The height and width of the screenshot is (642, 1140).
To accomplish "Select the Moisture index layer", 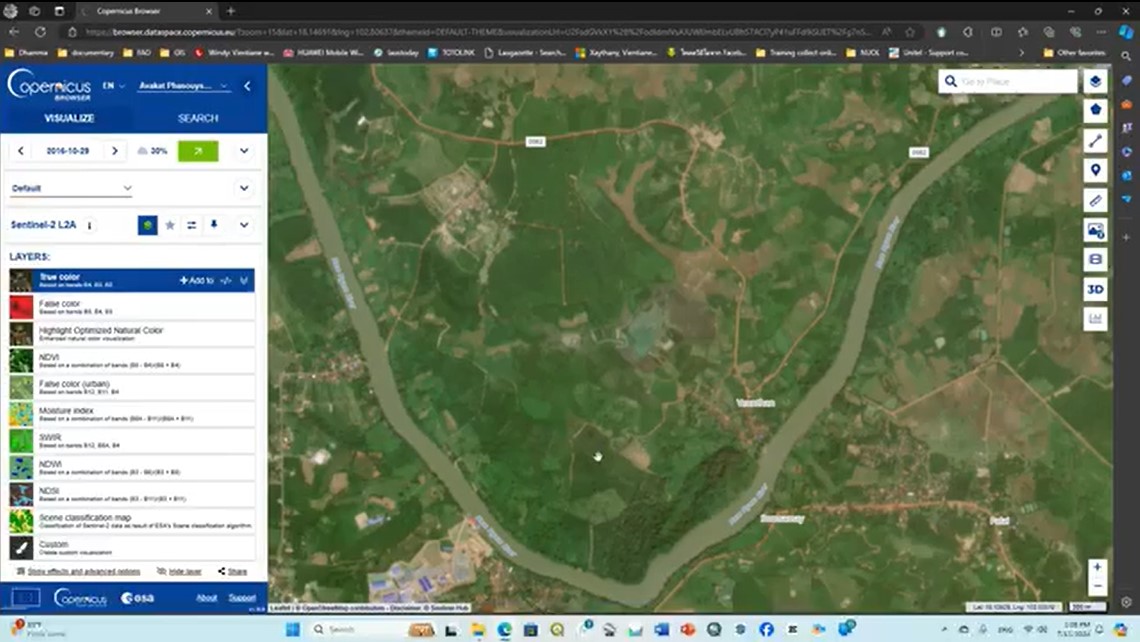I will tap(132, 414).
